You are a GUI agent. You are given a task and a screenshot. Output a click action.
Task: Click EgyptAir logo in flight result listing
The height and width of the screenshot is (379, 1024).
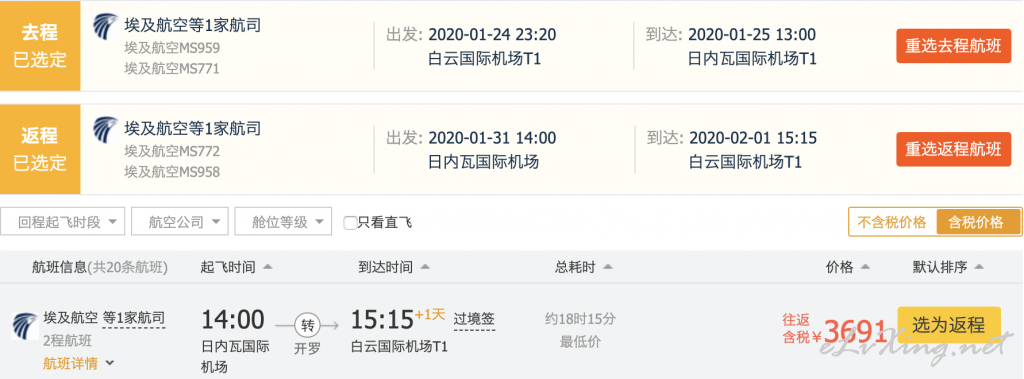(25, 325)
